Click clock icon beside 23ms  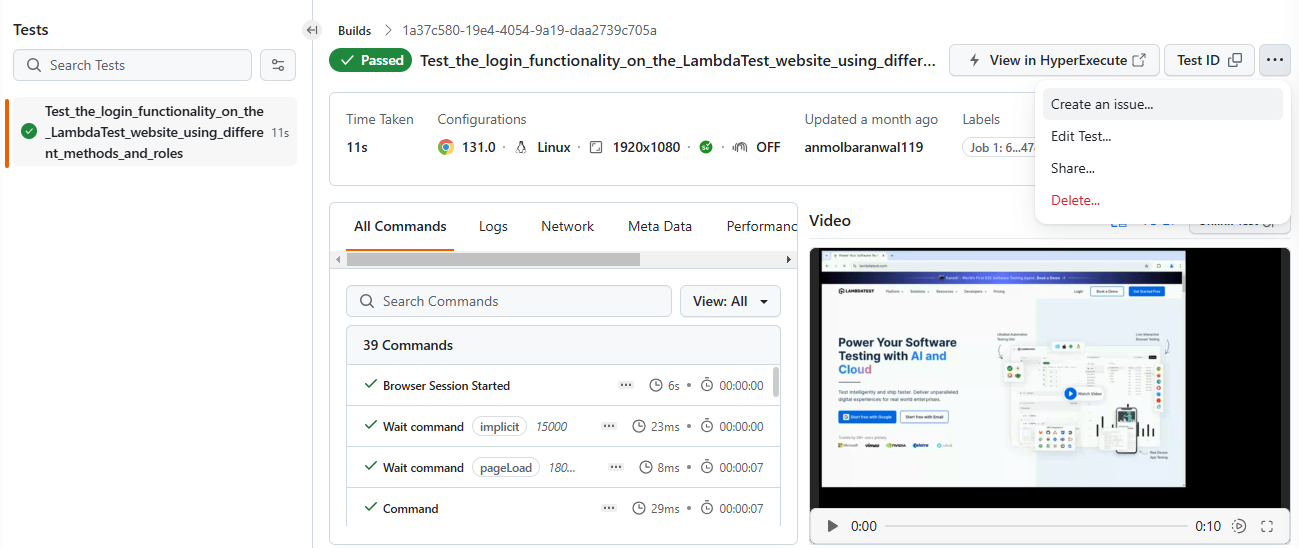pos(639,426)
